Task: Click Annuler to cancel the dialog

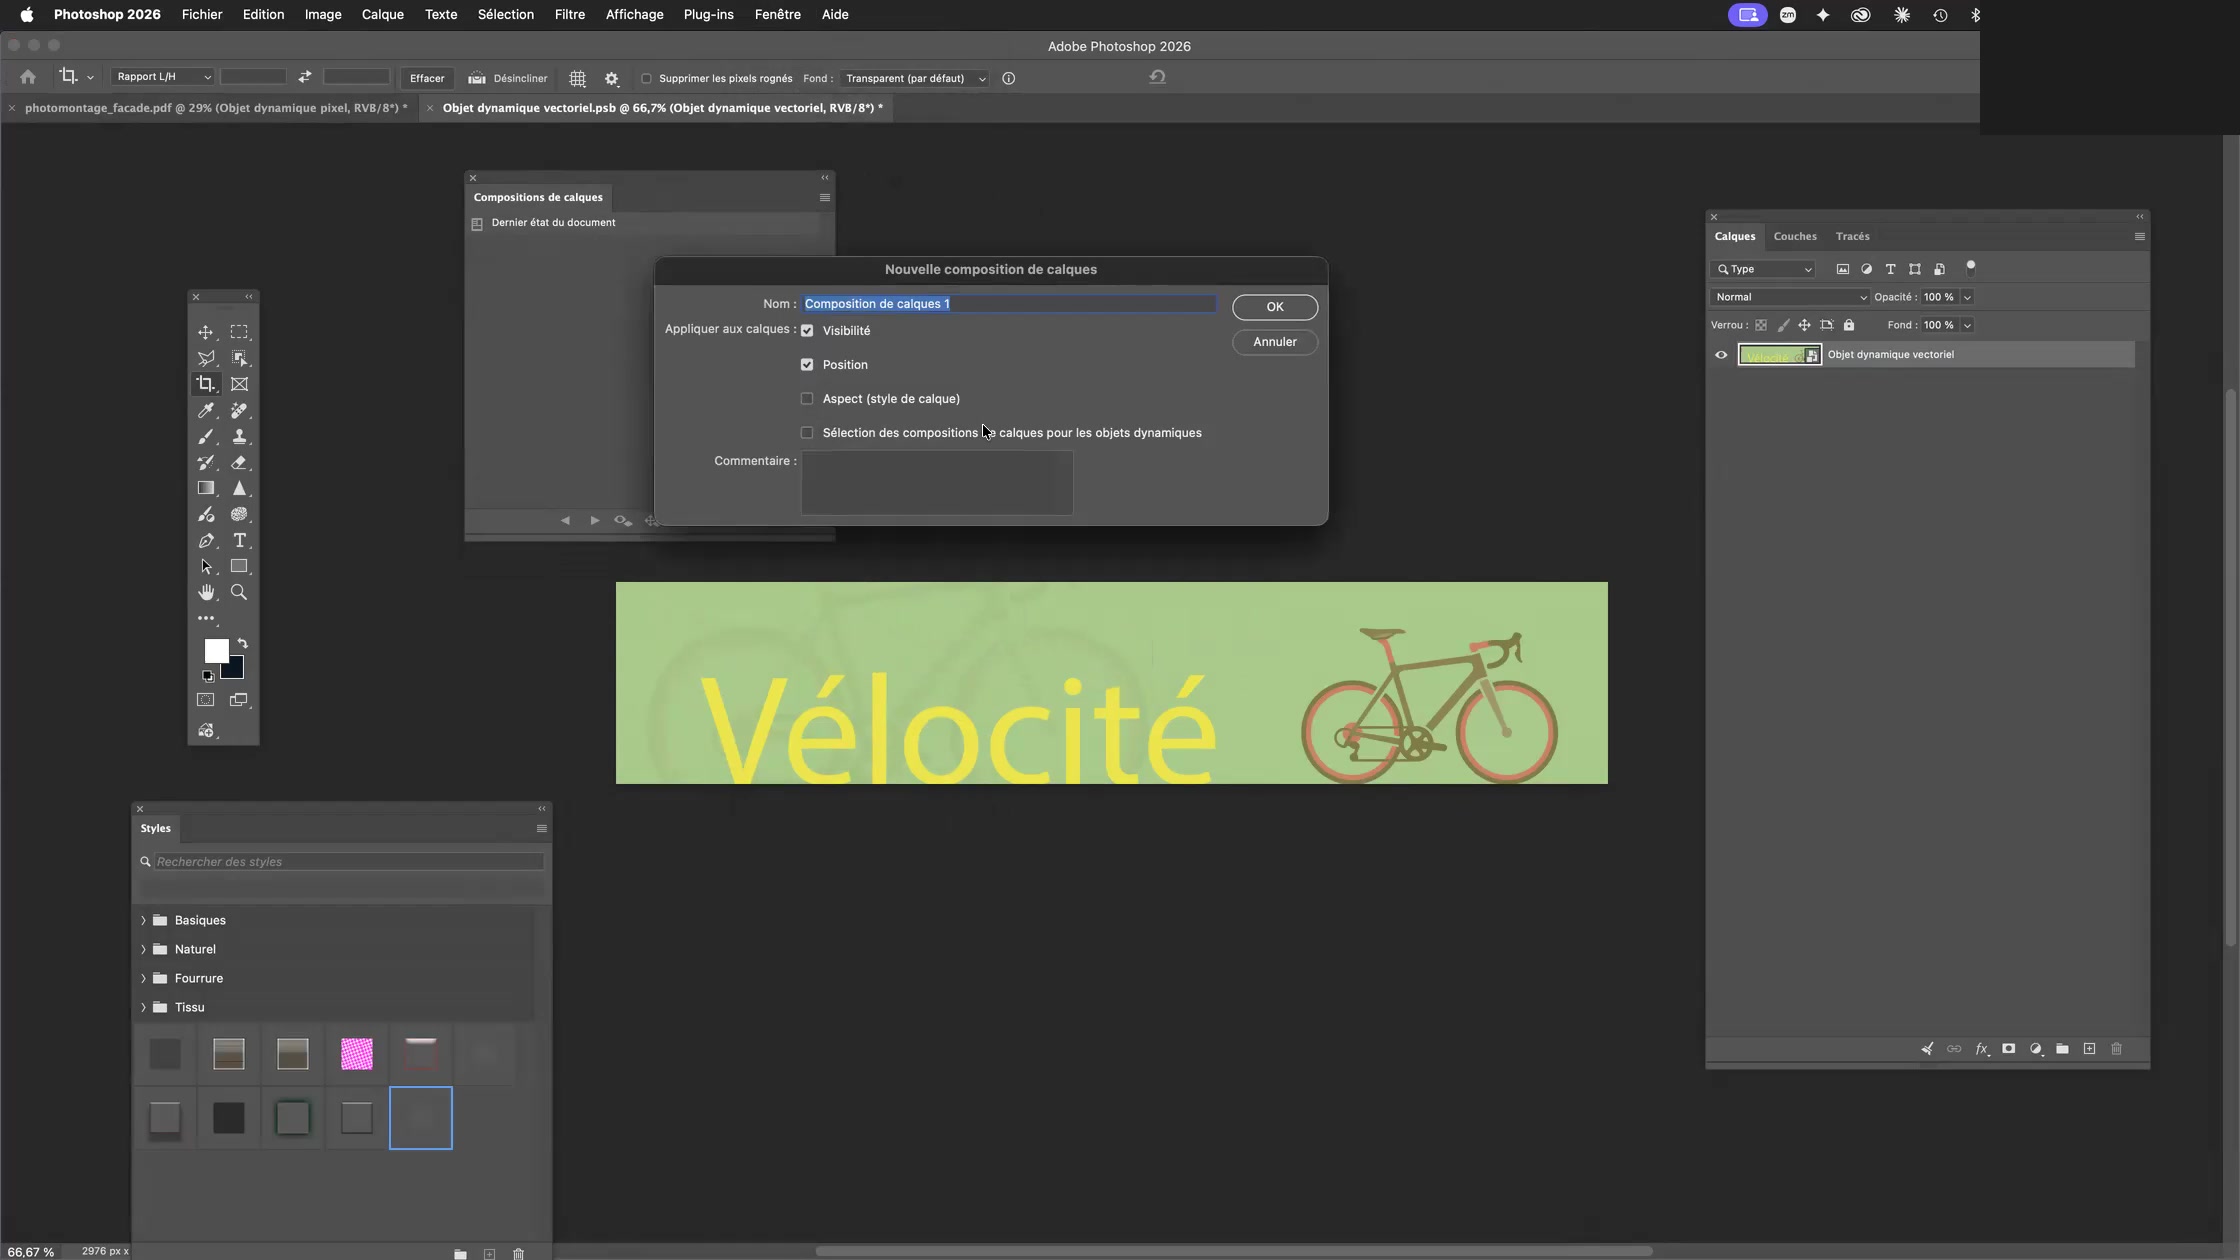Action: click(1274, 342)
